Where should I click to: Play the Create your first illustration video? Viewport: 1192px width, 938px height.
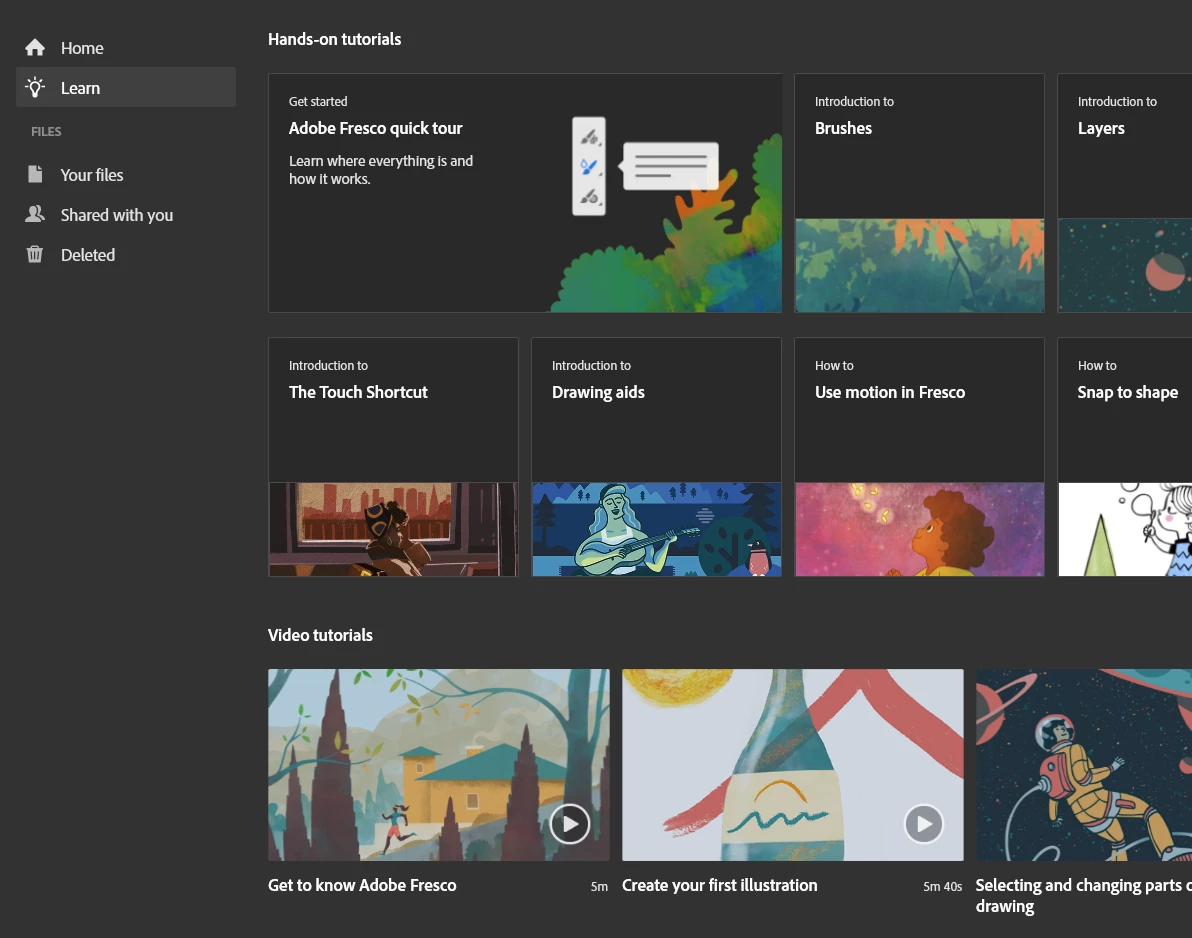click(x=924, y=824)
